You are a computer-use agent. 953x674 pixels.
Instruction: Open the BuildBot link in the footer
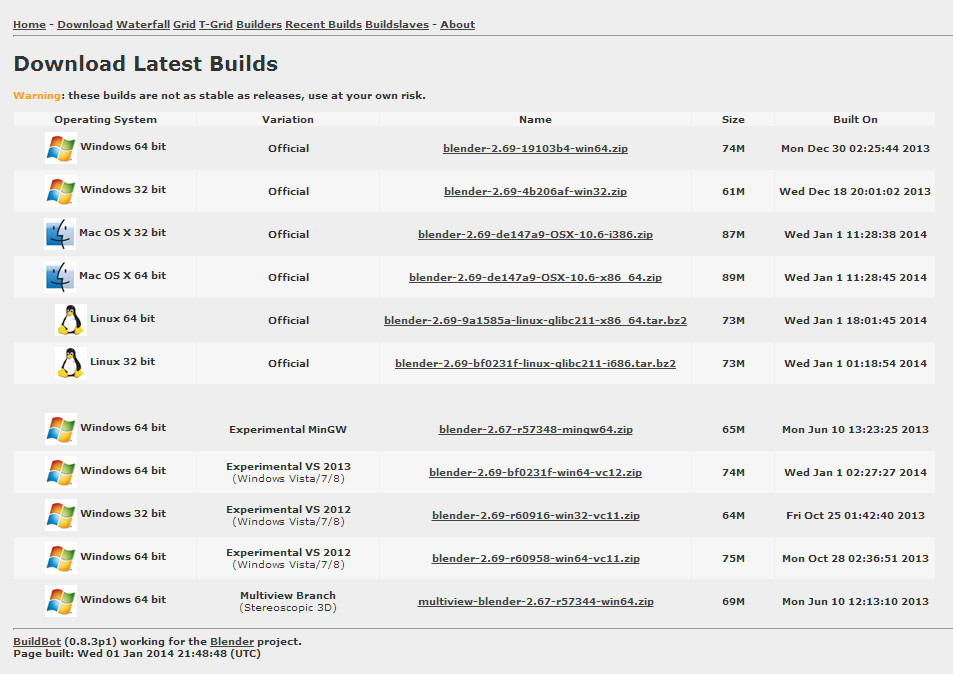[x=37, y=641]
